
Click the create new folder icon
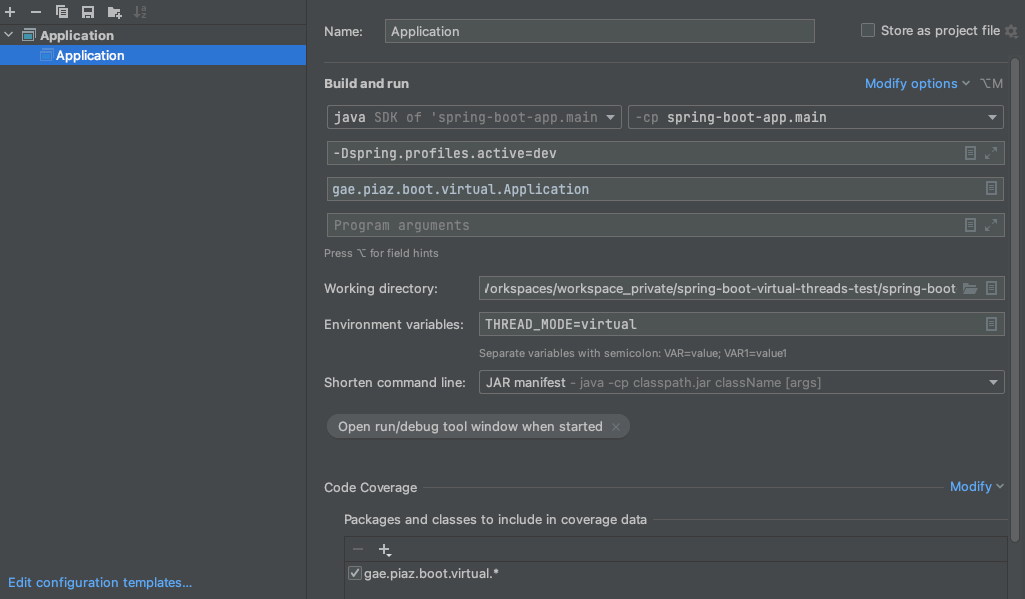pos(114,12)
